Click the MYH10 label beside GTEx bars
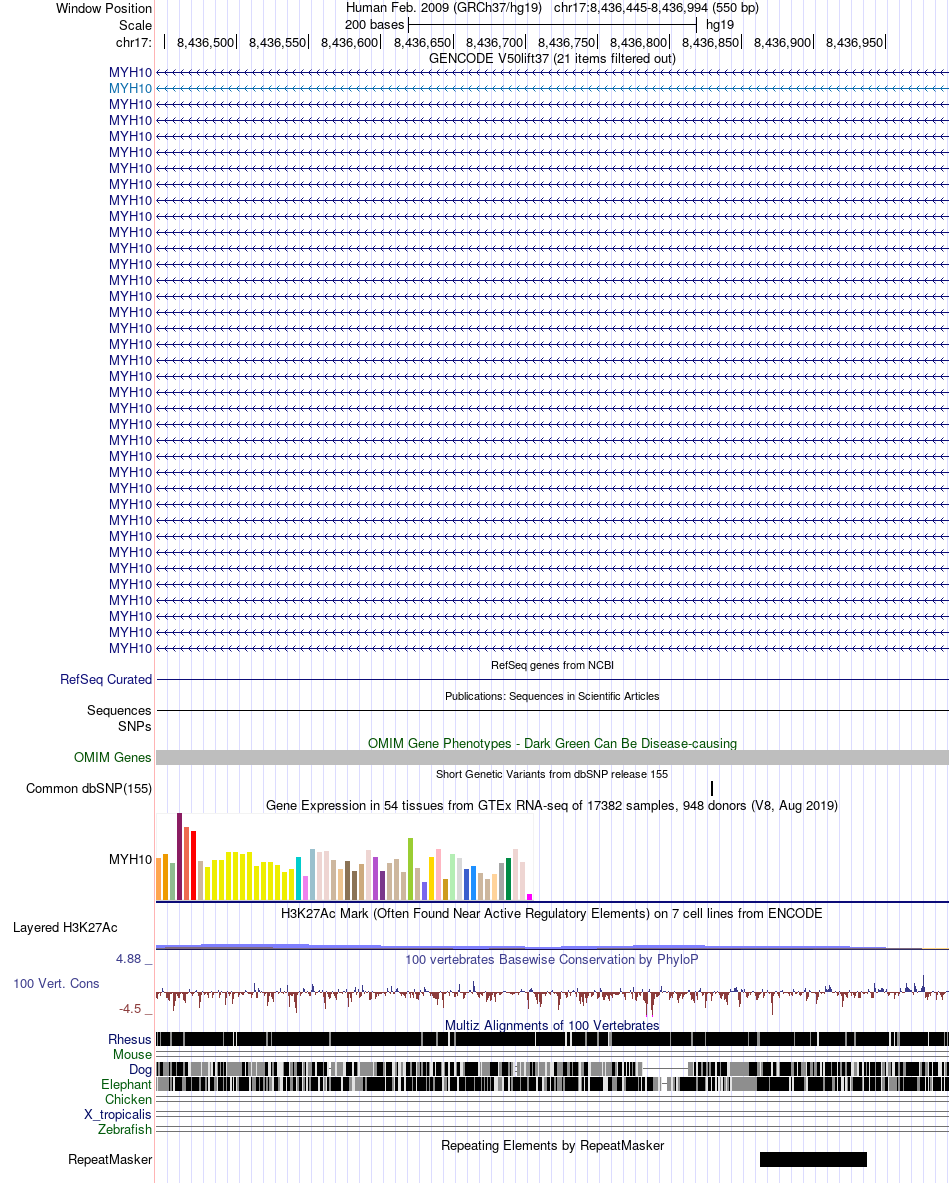The height and width of the screenshot is (1183, 950). click(130, 859)
